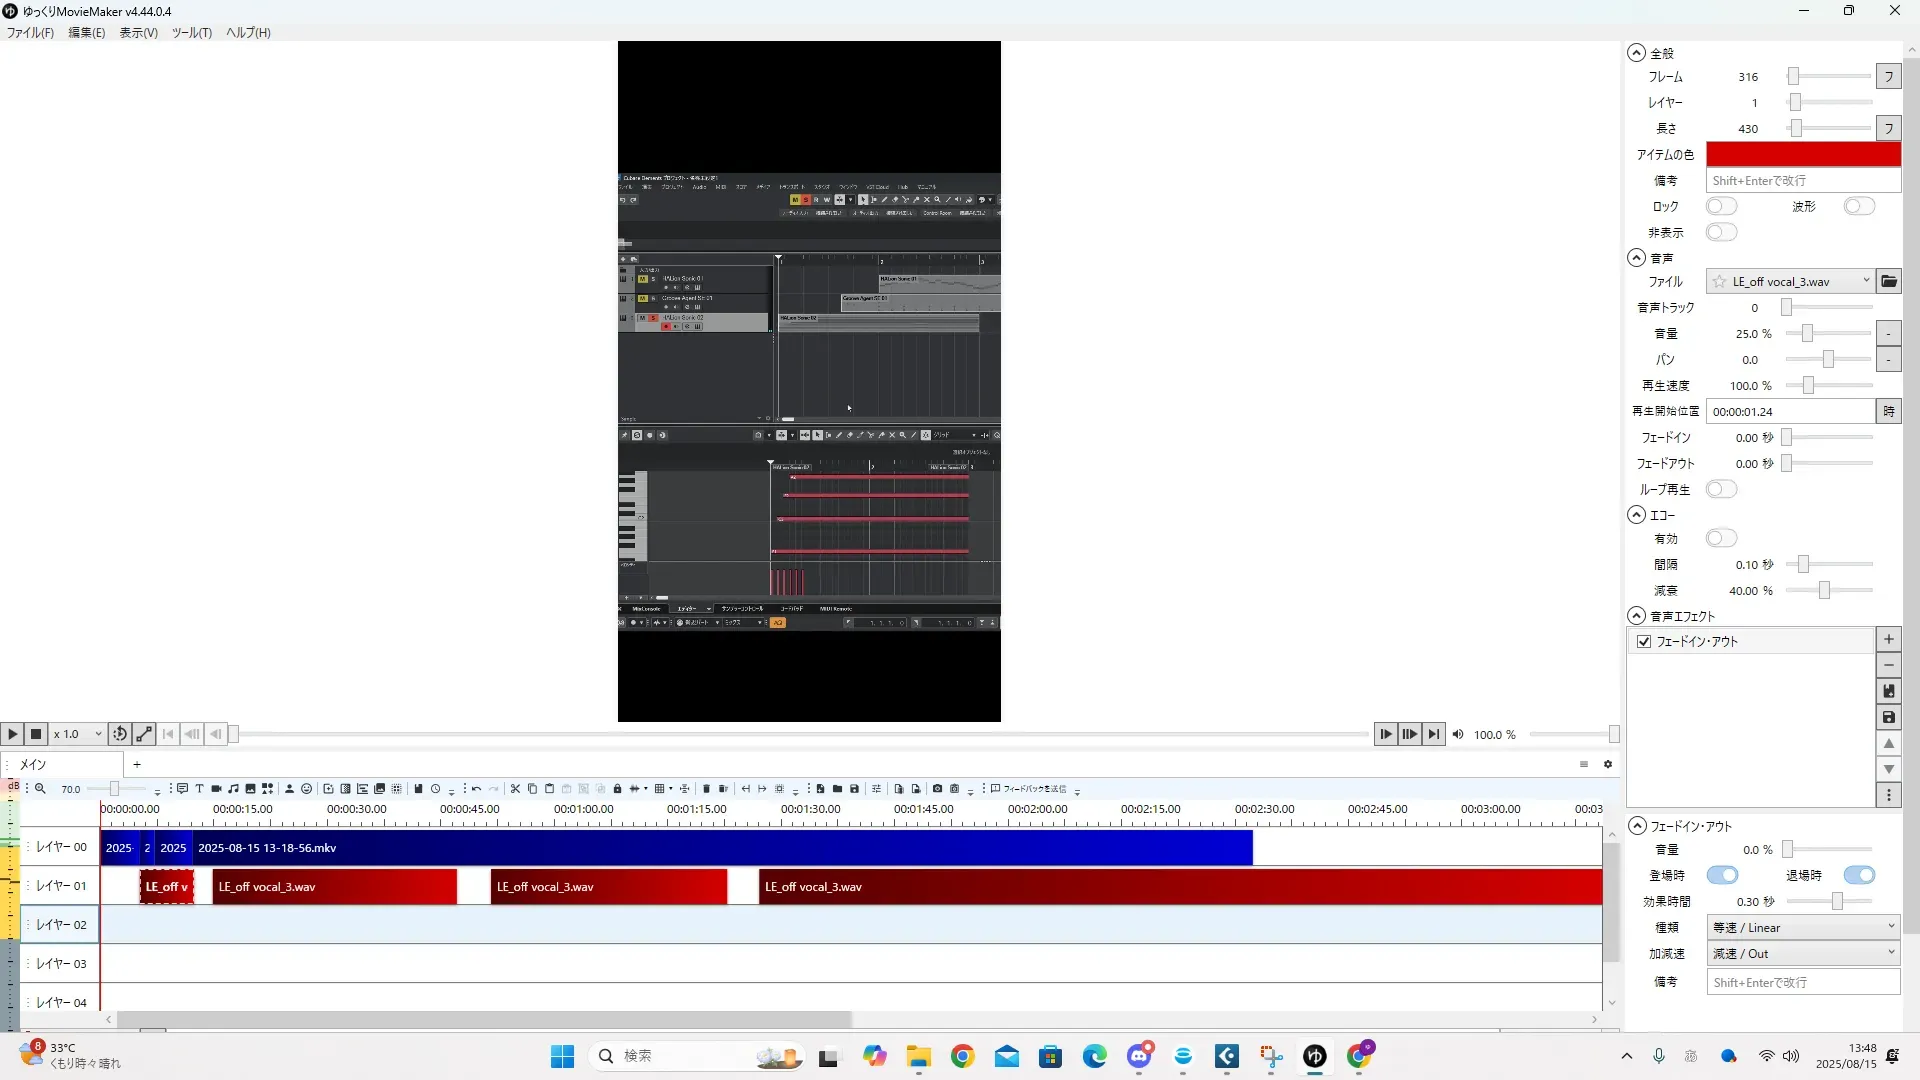The height and width of the screenshot is (1080, 1920).
Task: Uncheck the フェードイン・アウト effect checkbox
Action: click(x=1644, y=642)
